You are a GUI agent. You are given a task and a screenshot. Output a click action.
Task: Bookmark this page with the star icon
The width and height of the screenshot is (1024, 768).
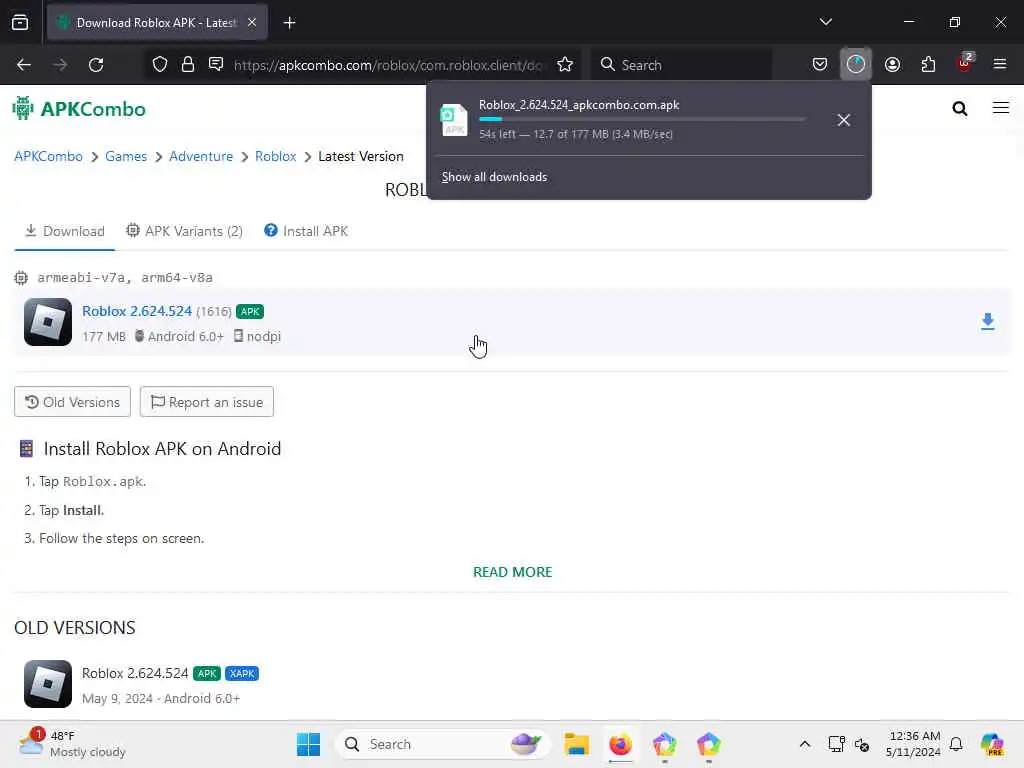(x=565, y=65)
